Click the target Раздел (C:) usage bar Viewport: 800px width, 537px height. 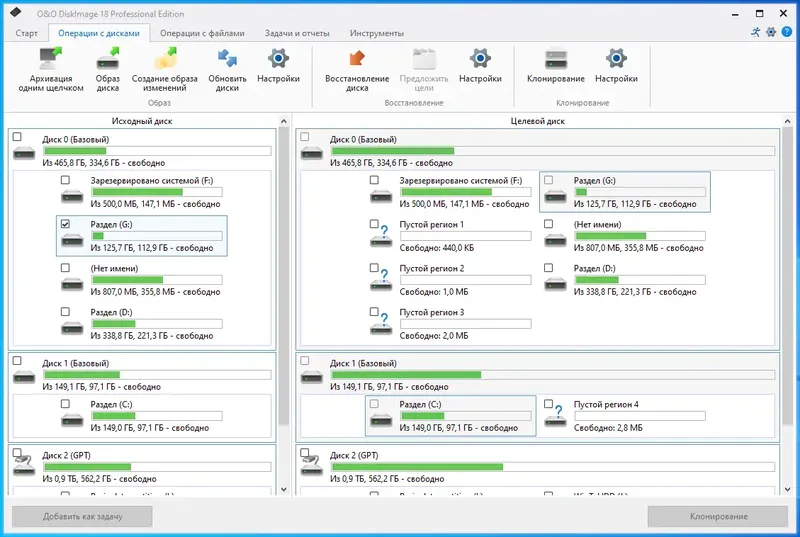465,416
